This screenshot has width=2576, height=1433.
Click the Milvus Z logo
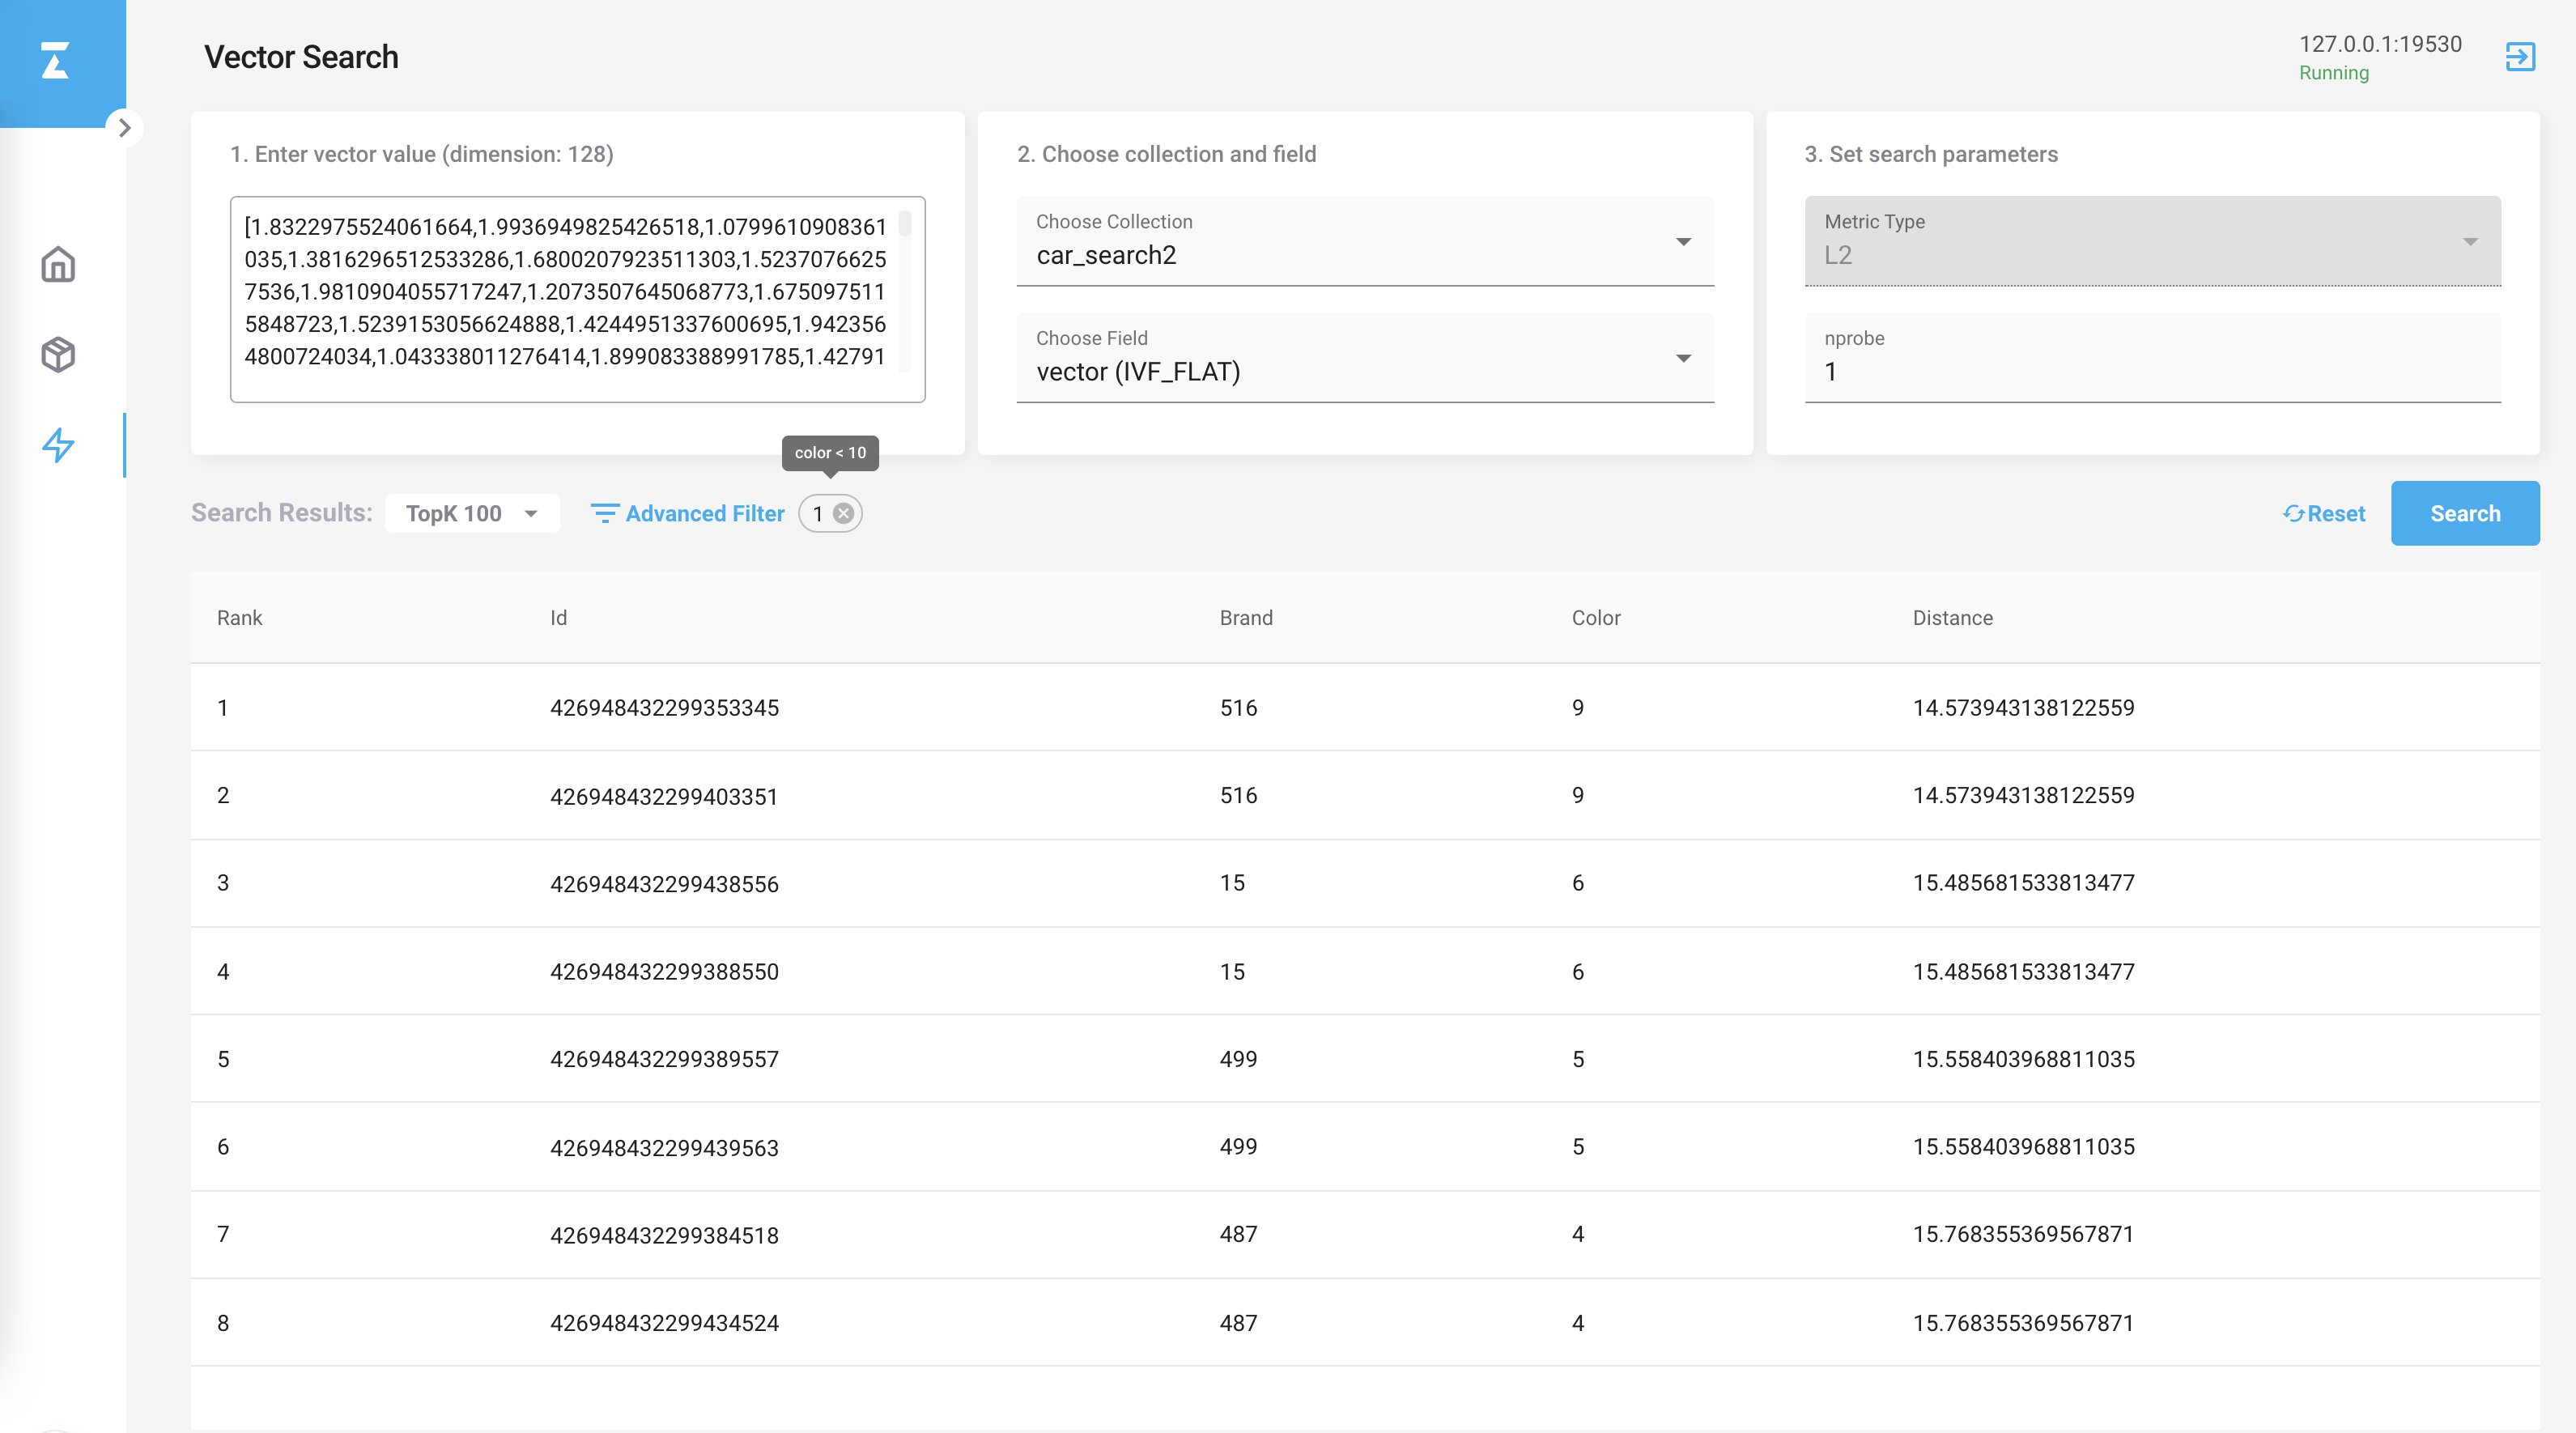pos(56,60)
